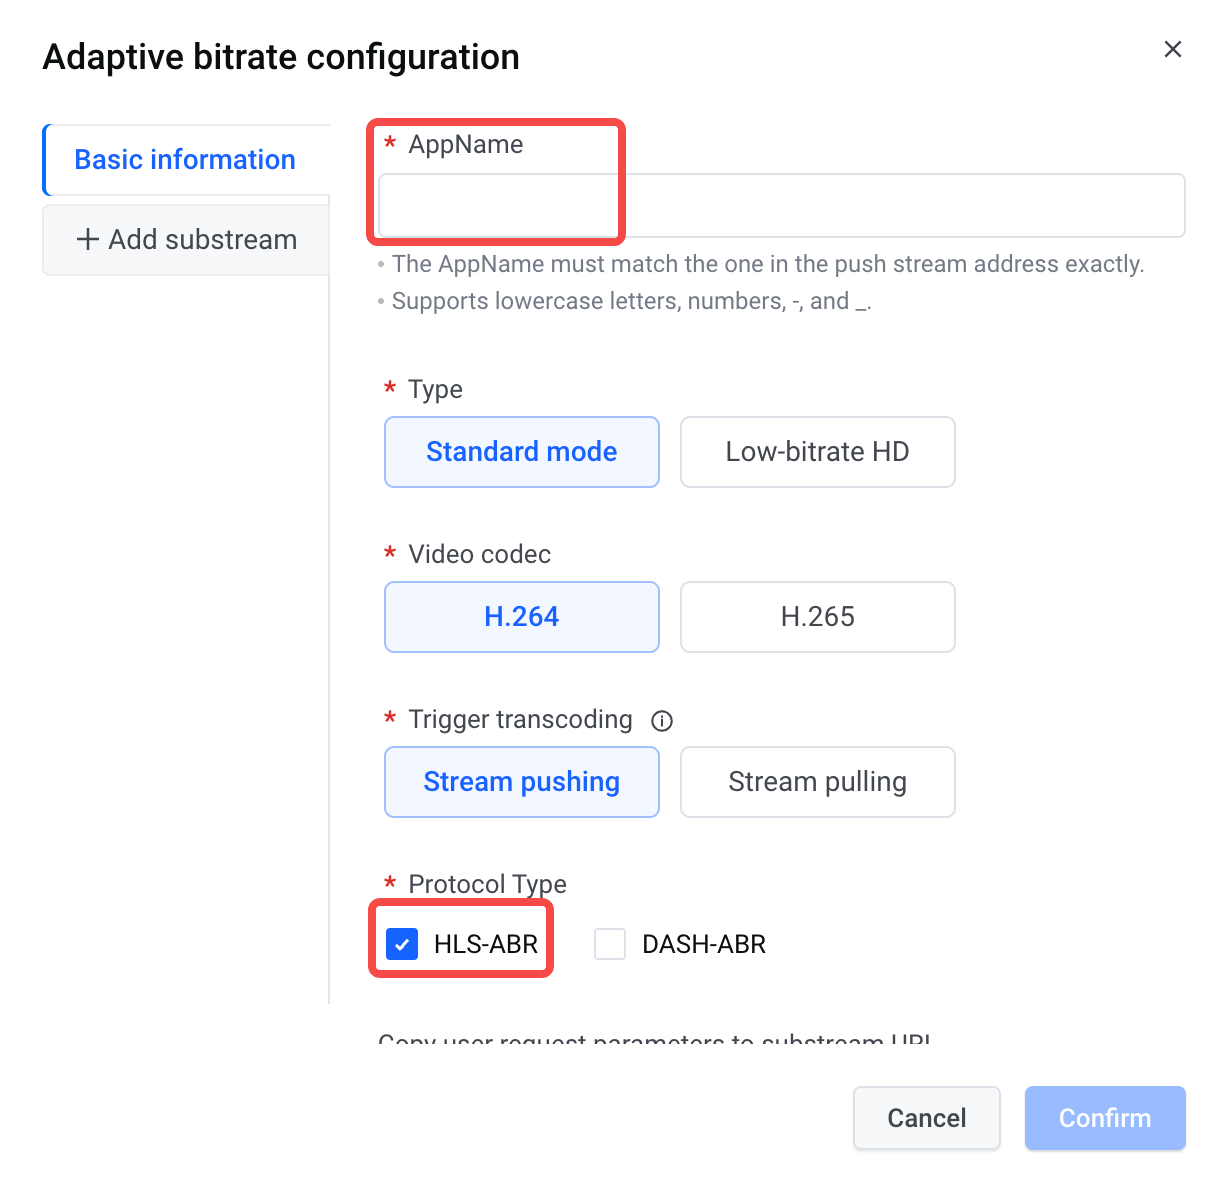
Task: Click the Cancel button
Action: [927, 1118]
